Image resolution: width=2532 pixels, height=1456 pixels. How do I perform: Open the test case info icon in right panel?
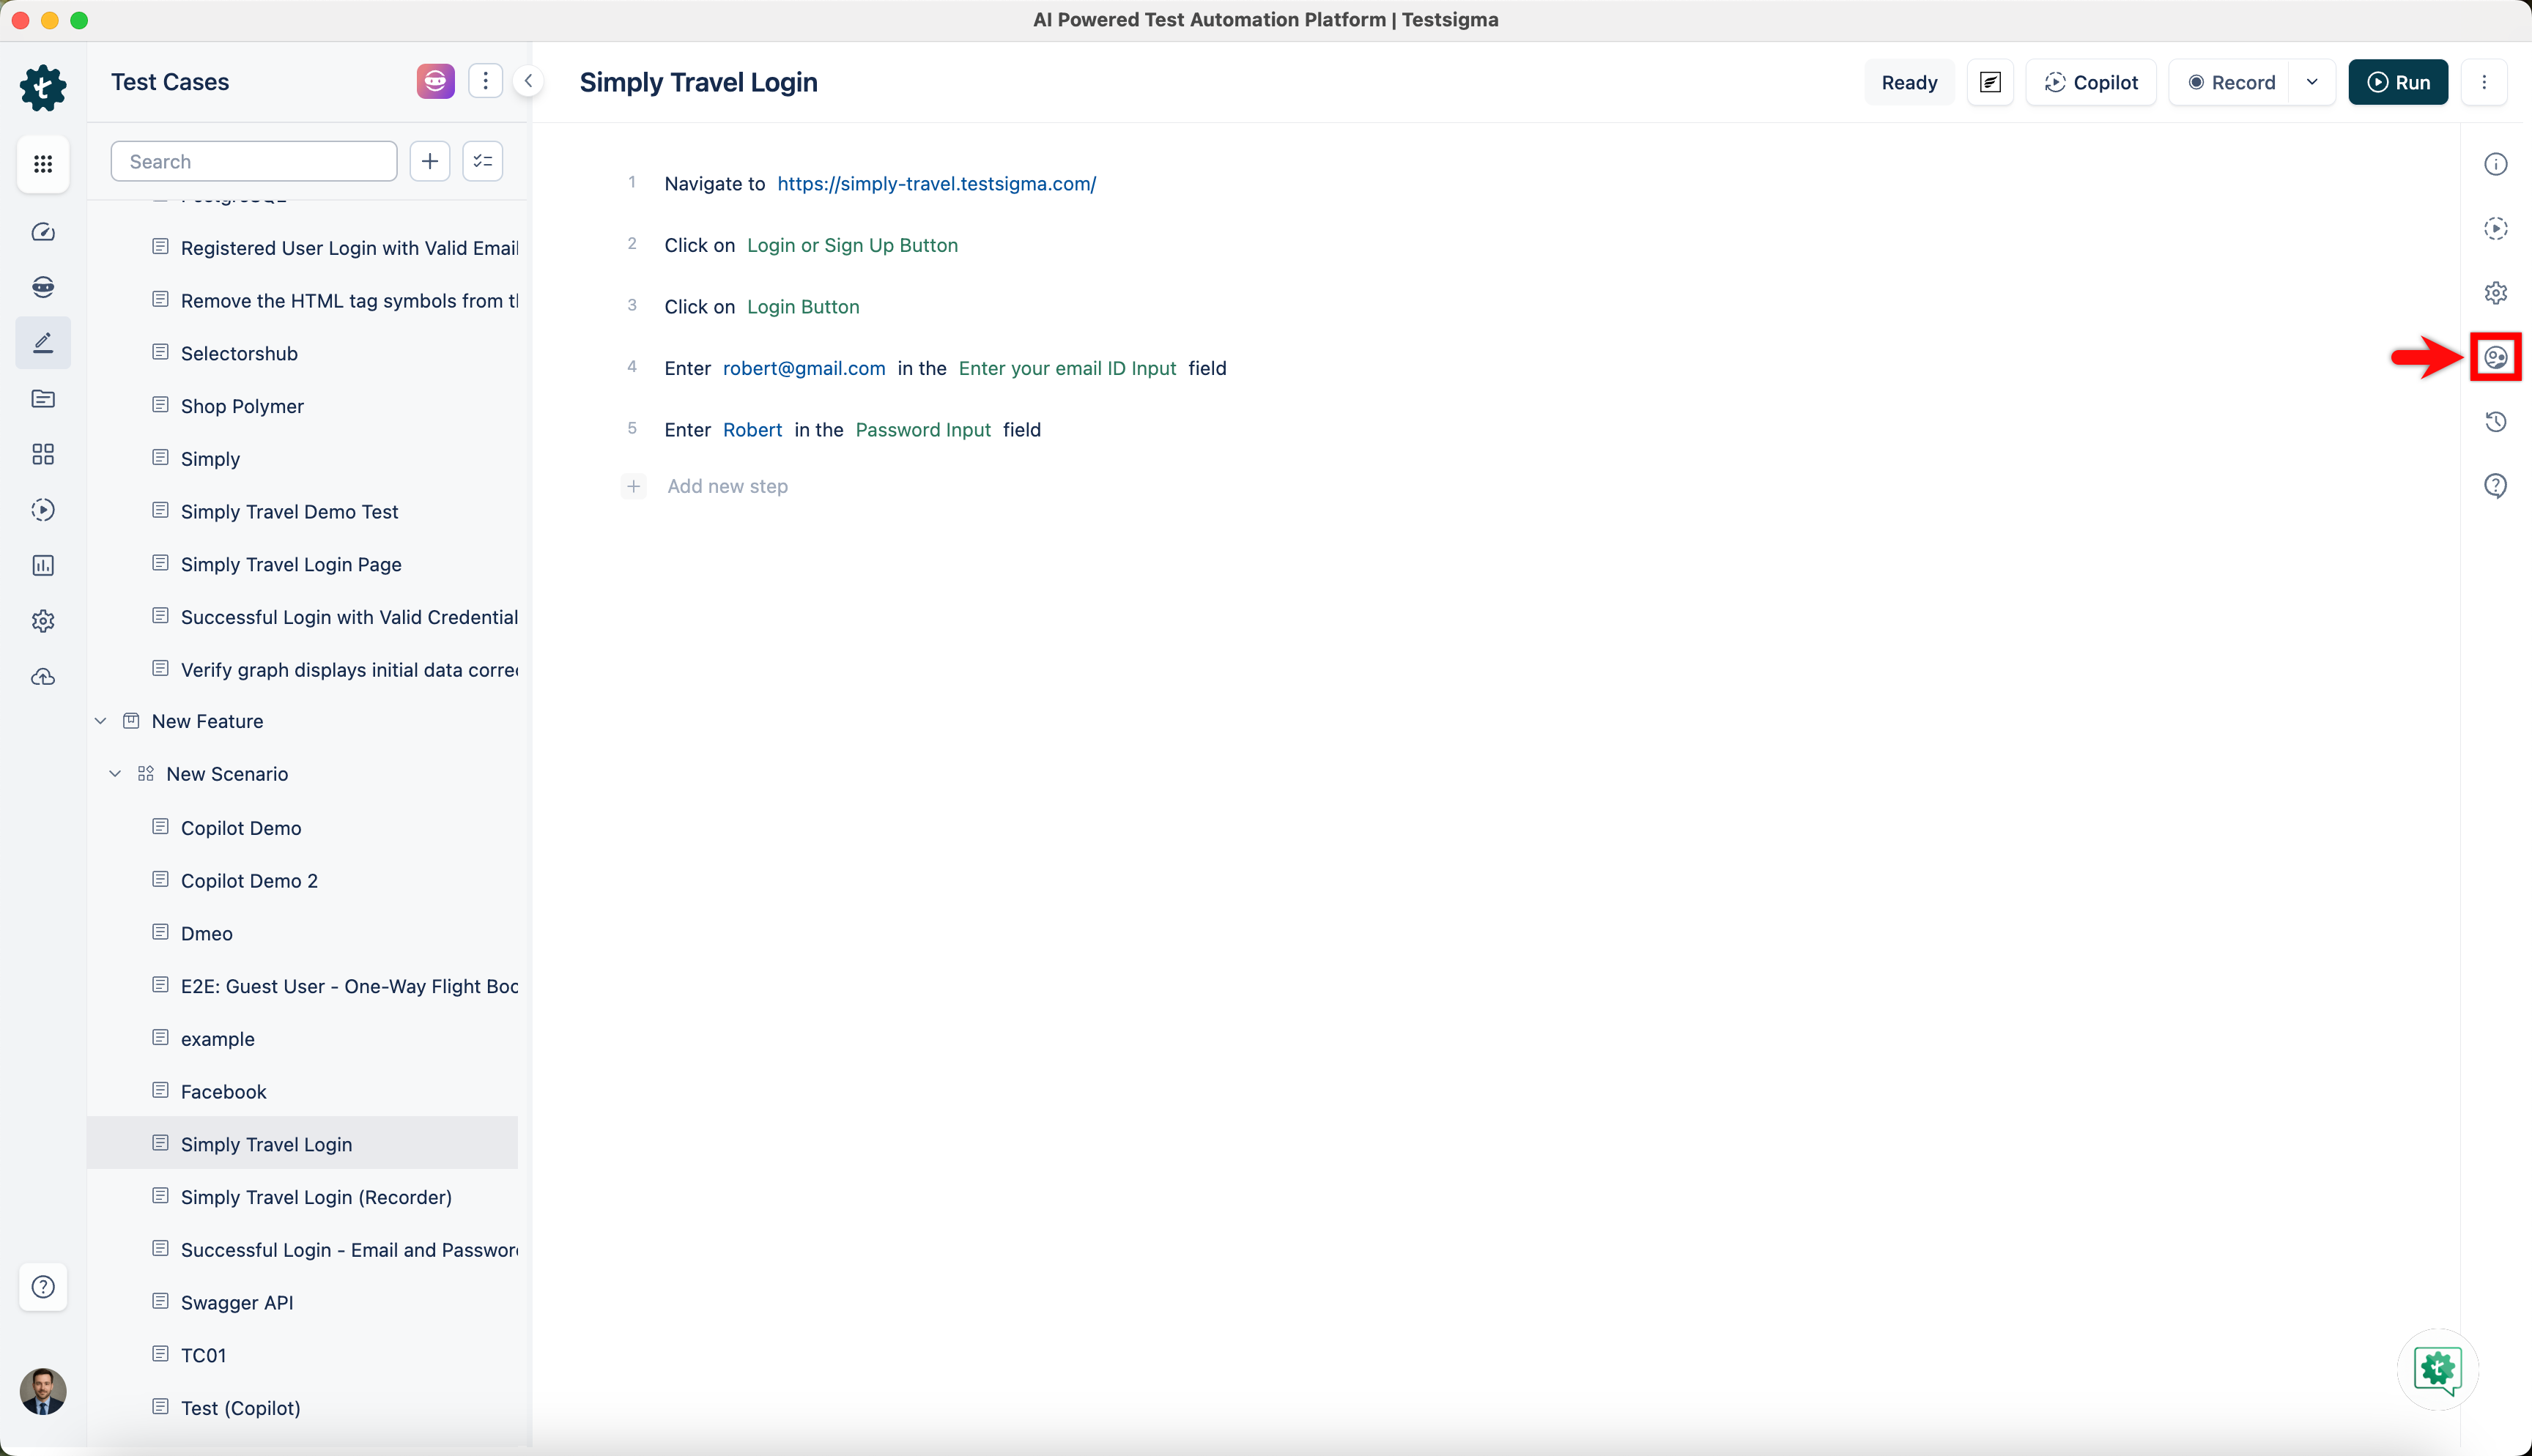[x=2496, y=164]
